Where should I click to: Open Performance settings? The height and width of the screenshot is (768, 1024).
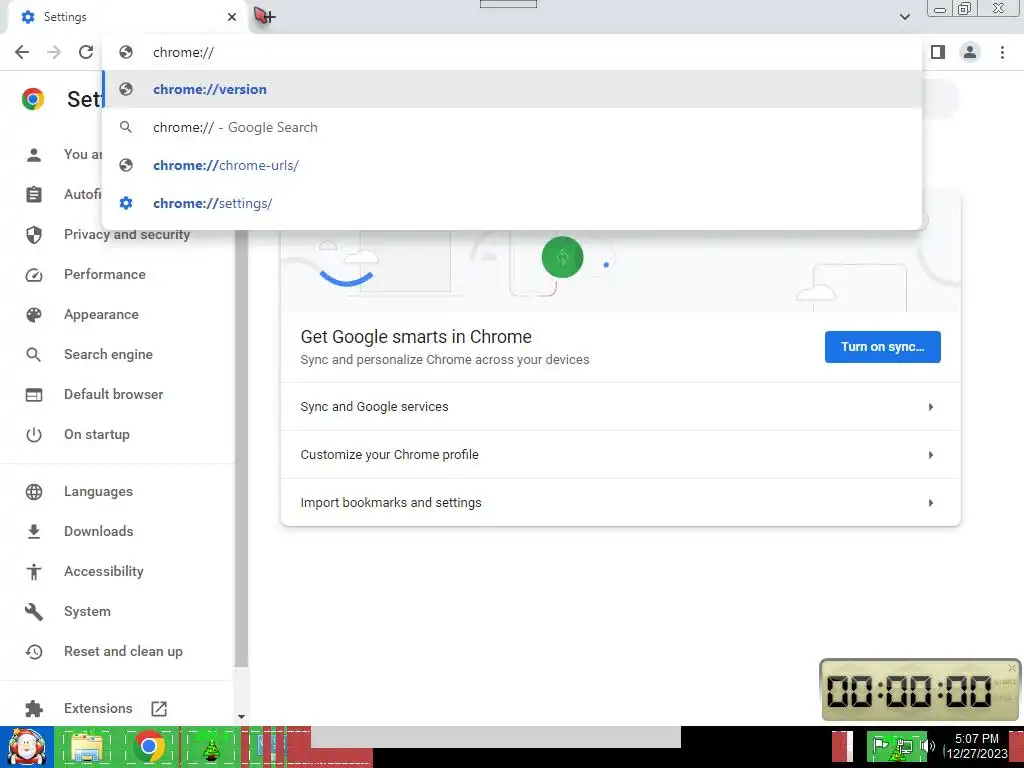pos(104,274)
